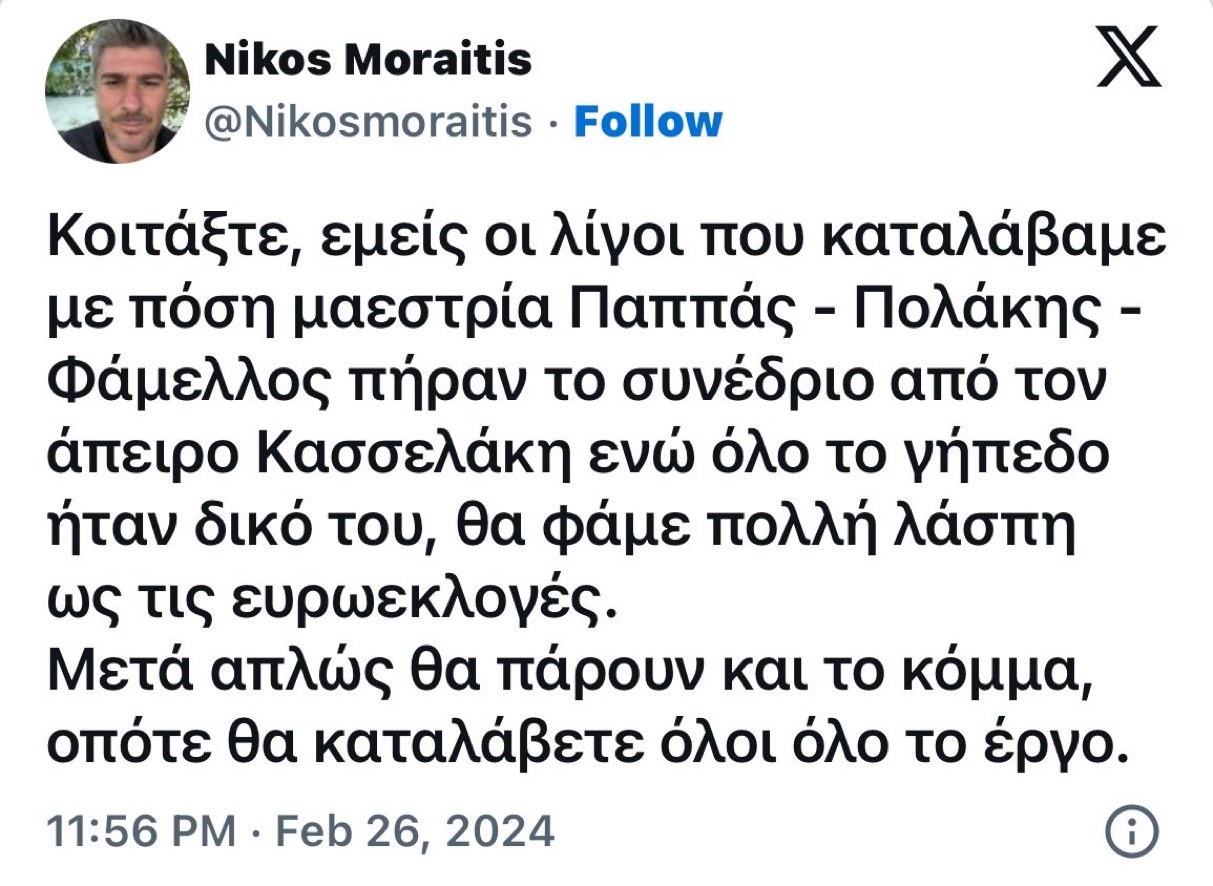1213x886 pixels.
Task: Click the display name "Nikos Moraitis"
Action: coord(367,63)
